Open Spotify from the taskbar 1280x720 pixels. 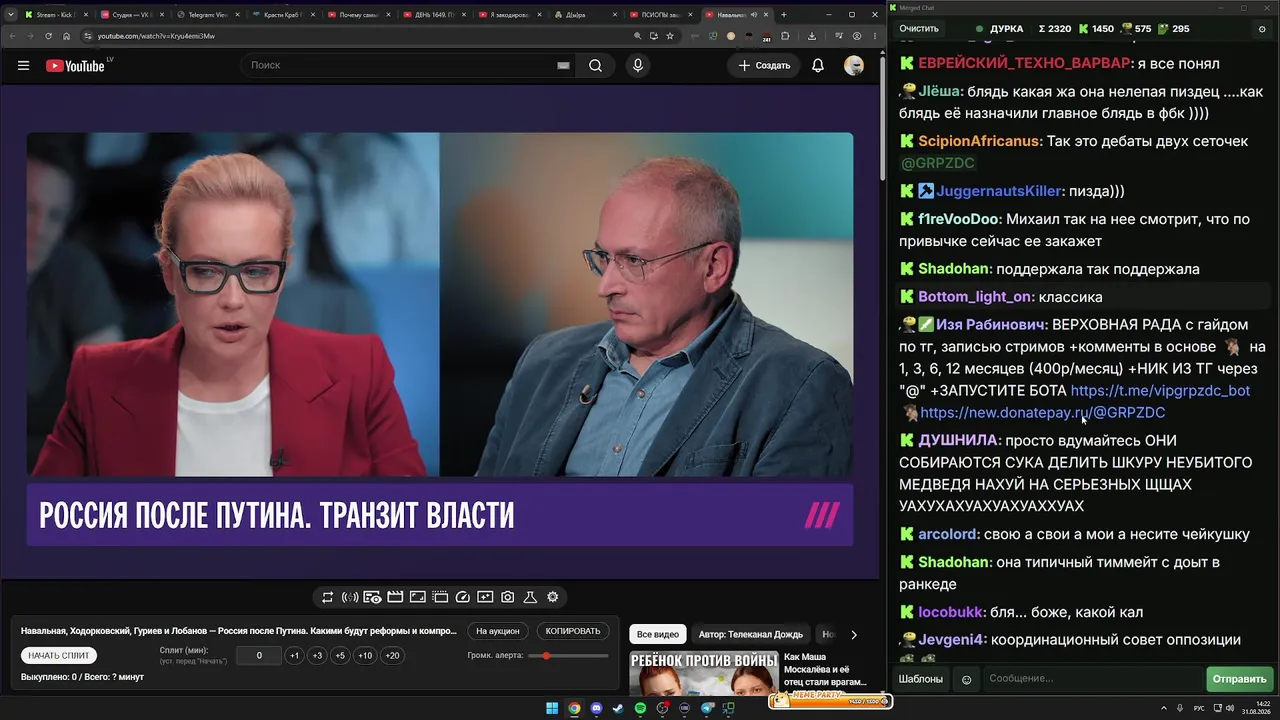point(640,708)
